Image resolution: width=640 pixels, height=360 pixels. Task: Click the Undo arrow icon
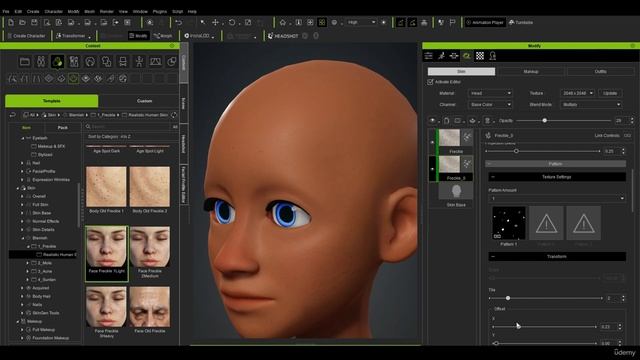pos(178,22)
